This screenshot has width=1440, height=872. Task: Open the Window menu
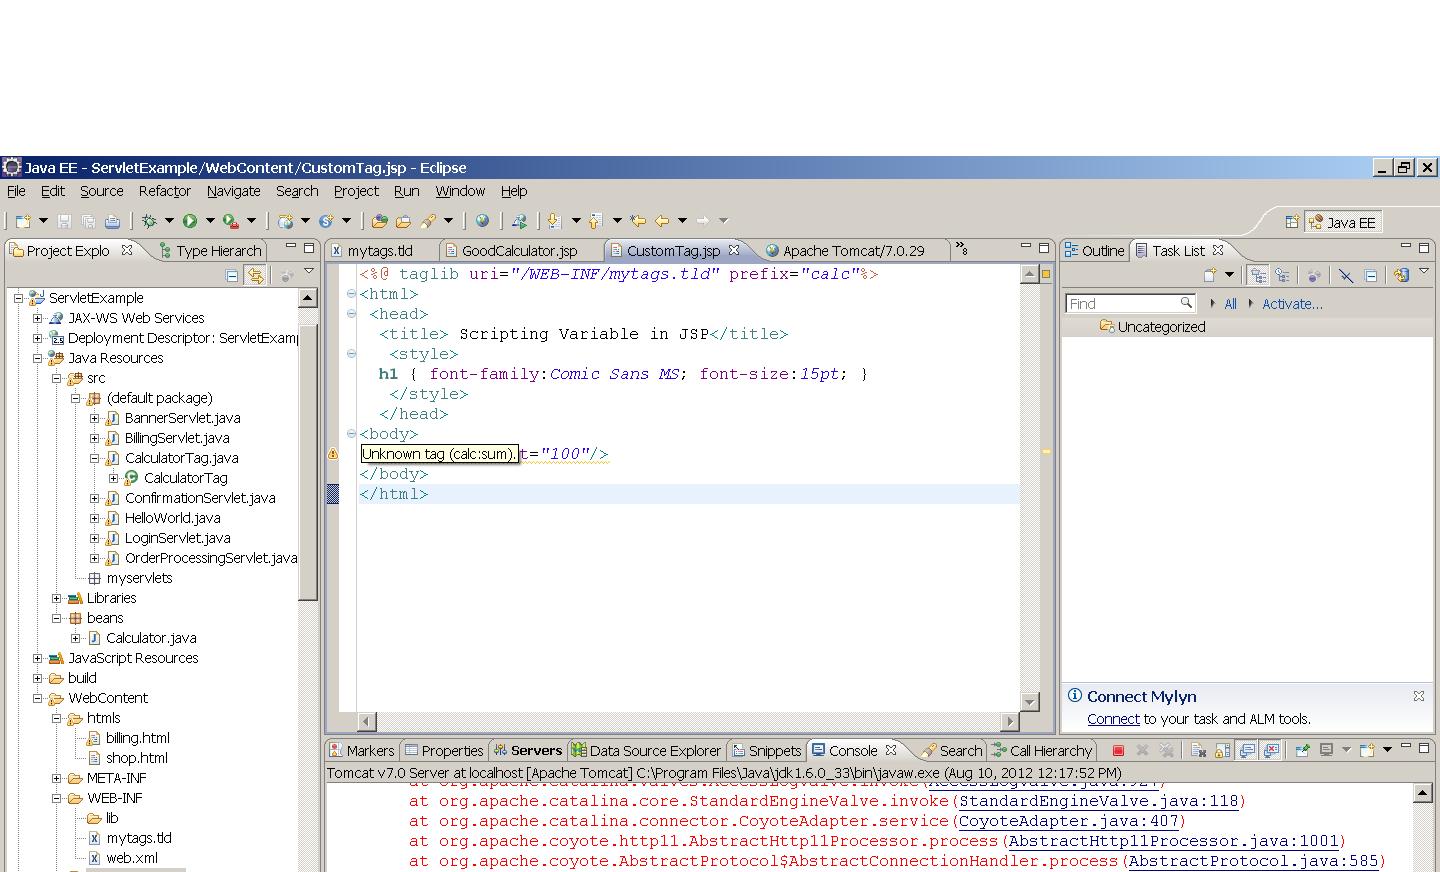tap(460, 191)
